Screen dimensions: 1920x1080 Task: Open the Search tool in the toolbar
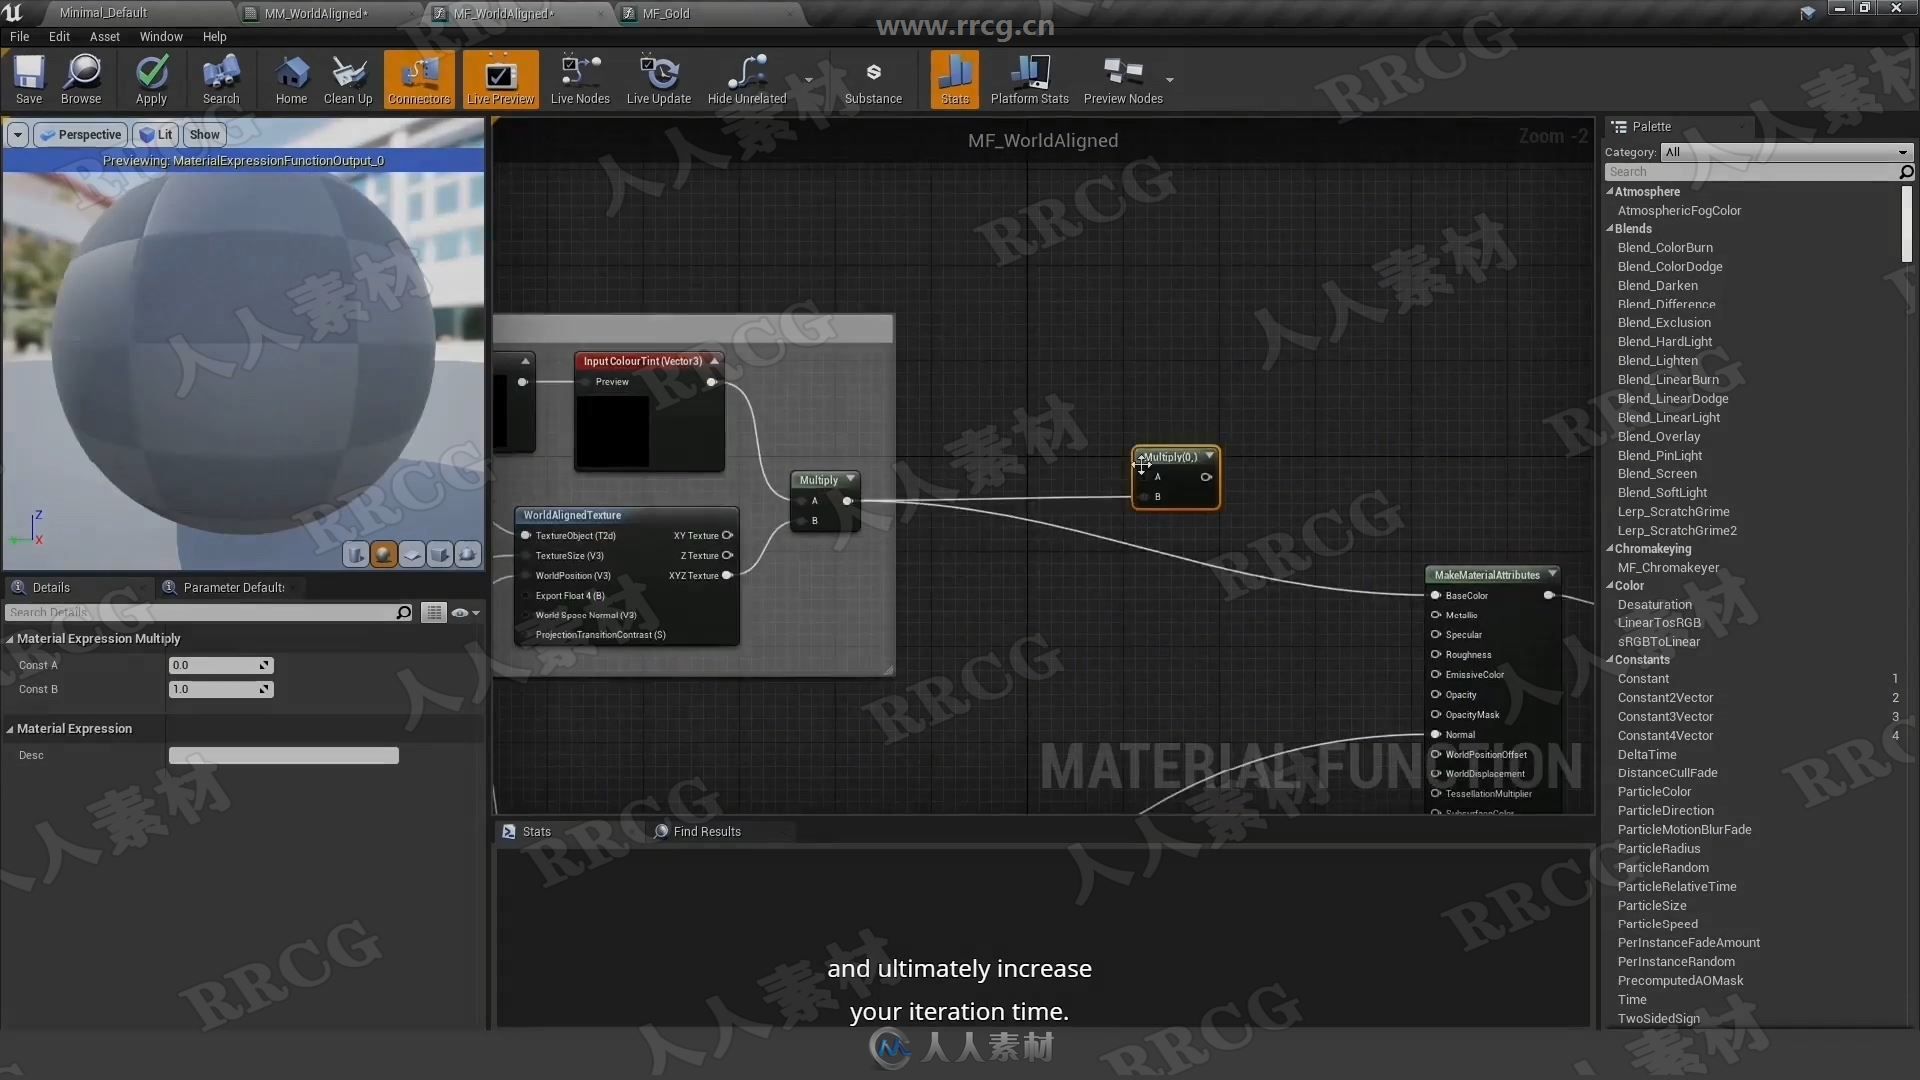(221, 79)
